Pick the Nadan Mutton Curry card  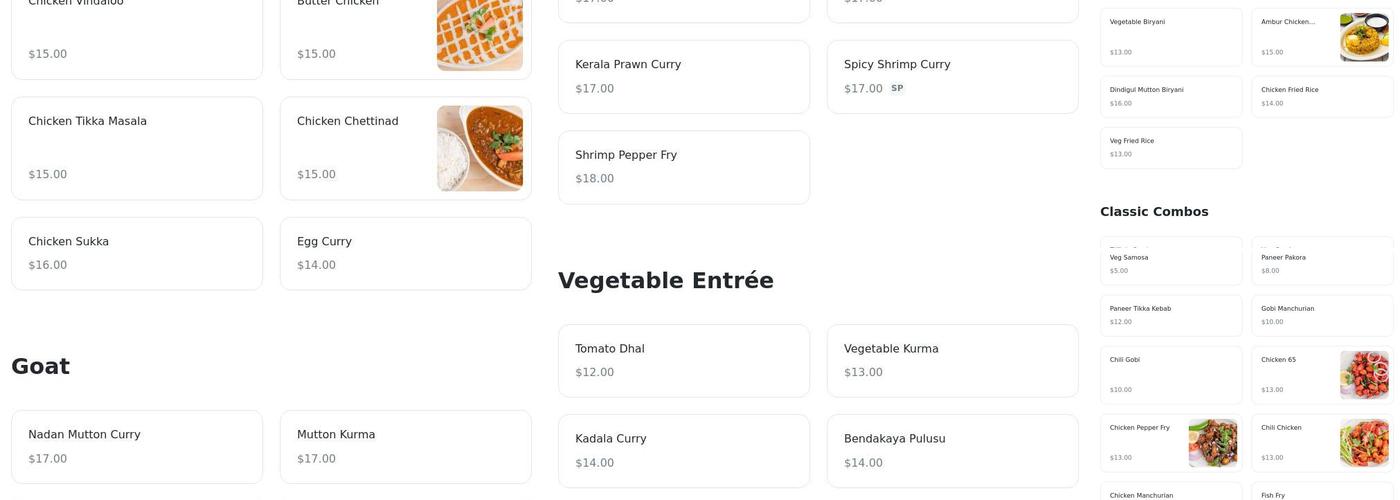pyautogui.click(x=137, y=447)
